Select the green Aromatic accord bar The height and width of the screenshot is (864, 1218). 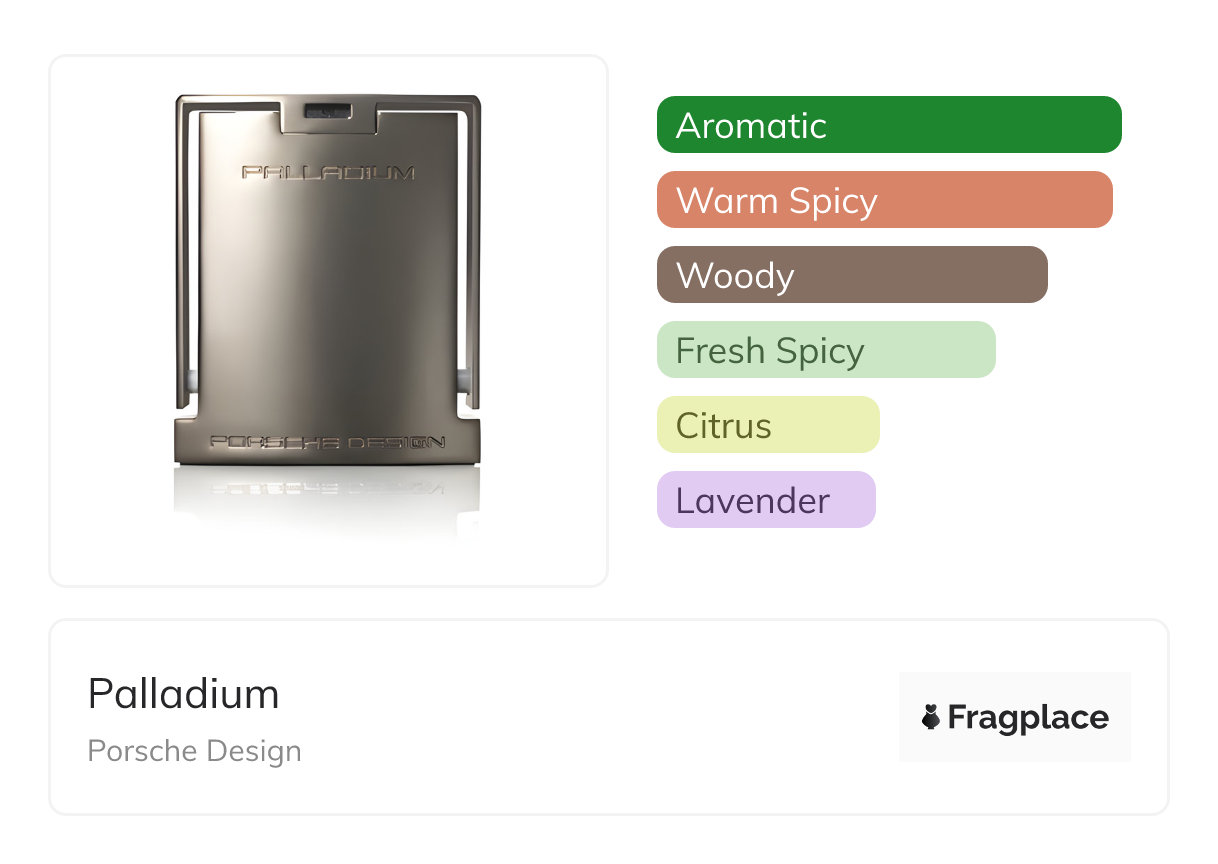click(x=888, y=125)
